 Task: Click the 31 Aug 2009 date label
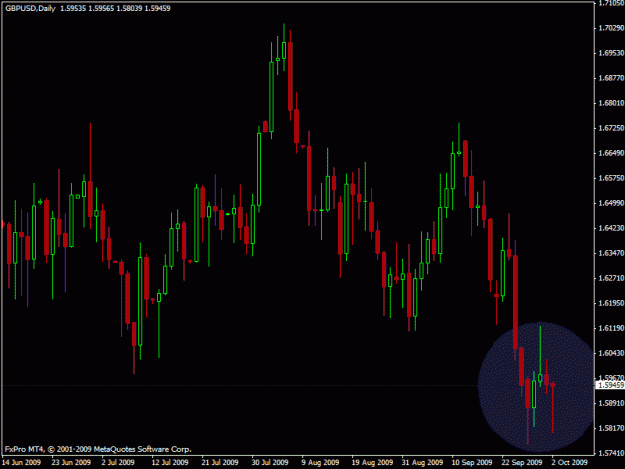point(422,462)
